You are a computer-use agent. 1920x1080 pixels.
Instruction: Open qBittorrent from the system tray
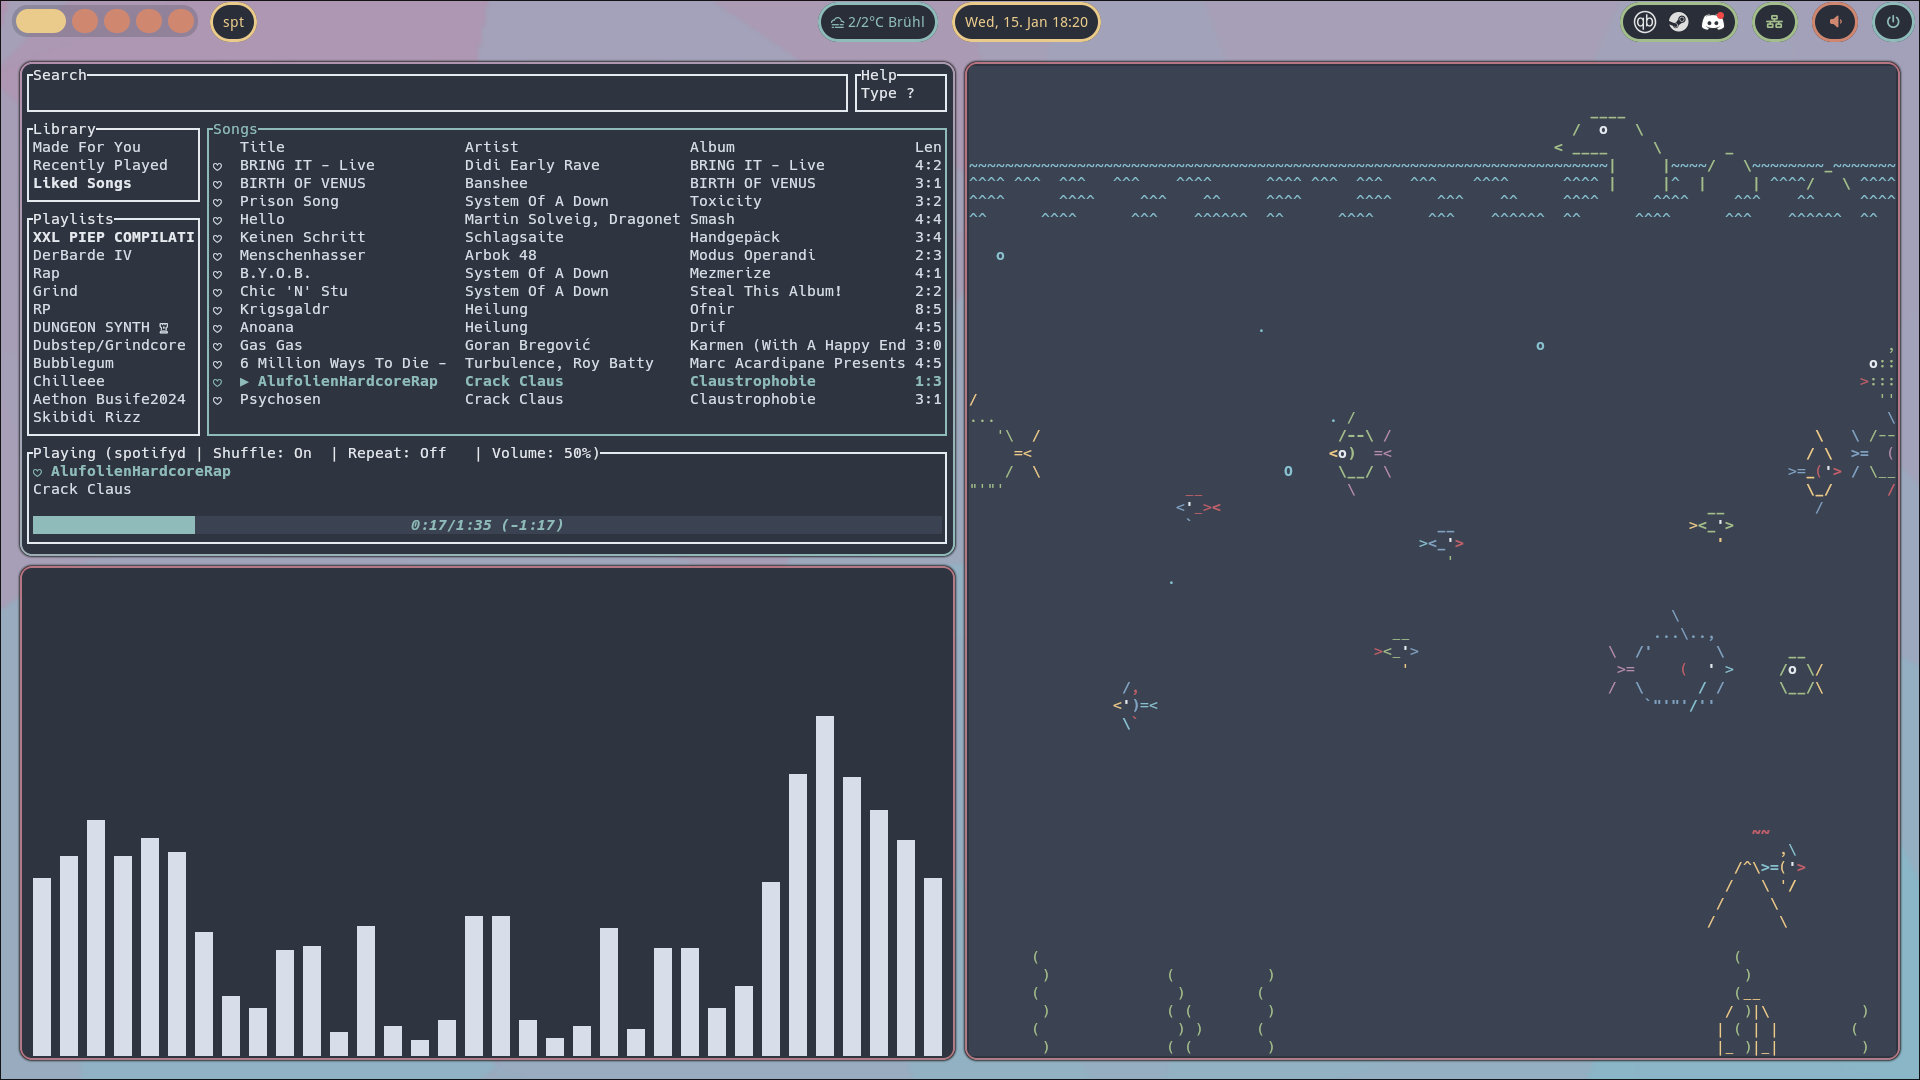[1644, 21]
